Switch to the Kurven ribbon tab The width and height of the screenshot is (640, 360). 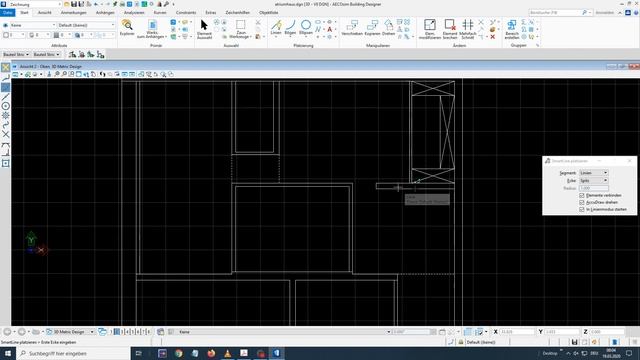160,13
